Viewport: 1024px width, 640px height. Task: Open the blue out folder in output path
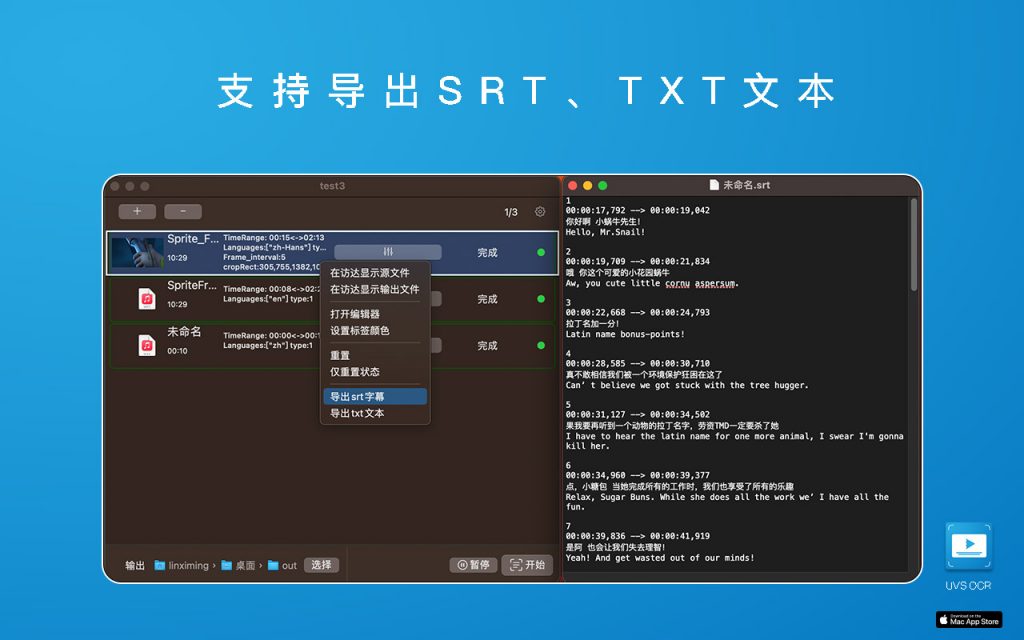(x=272, y=565)
